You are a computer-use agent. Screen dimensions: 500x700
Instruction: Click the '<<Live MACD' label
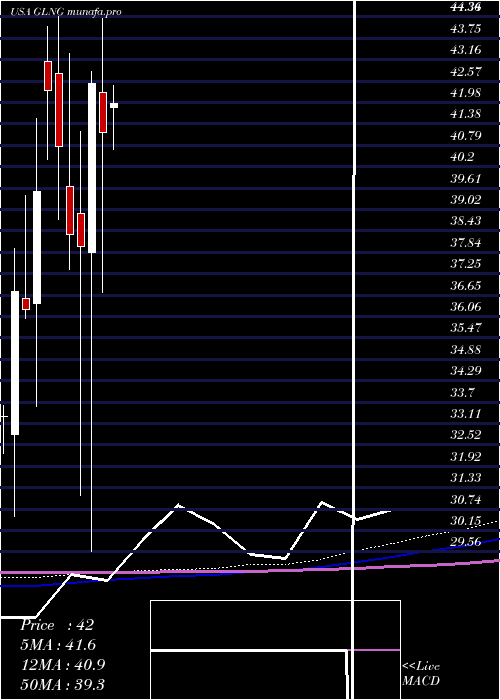click(x=421, y=674)
